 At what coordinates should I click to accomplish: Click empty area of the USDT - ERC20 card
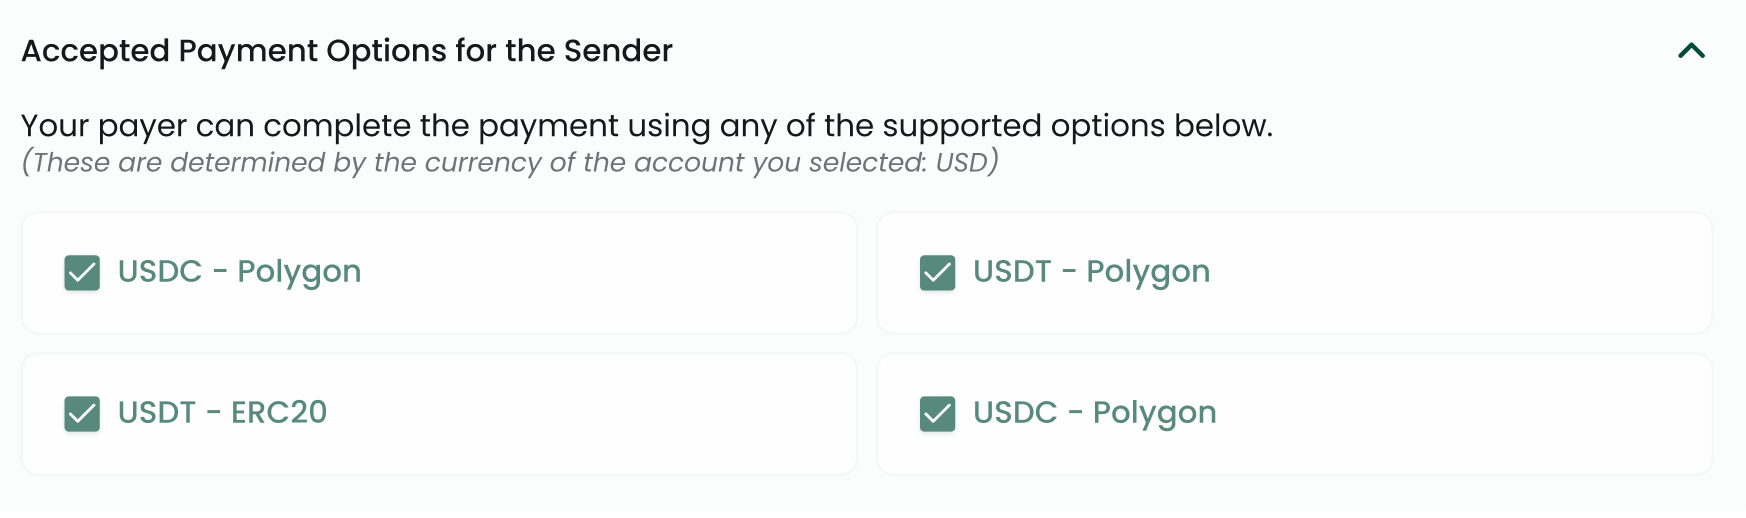point(600,414)
